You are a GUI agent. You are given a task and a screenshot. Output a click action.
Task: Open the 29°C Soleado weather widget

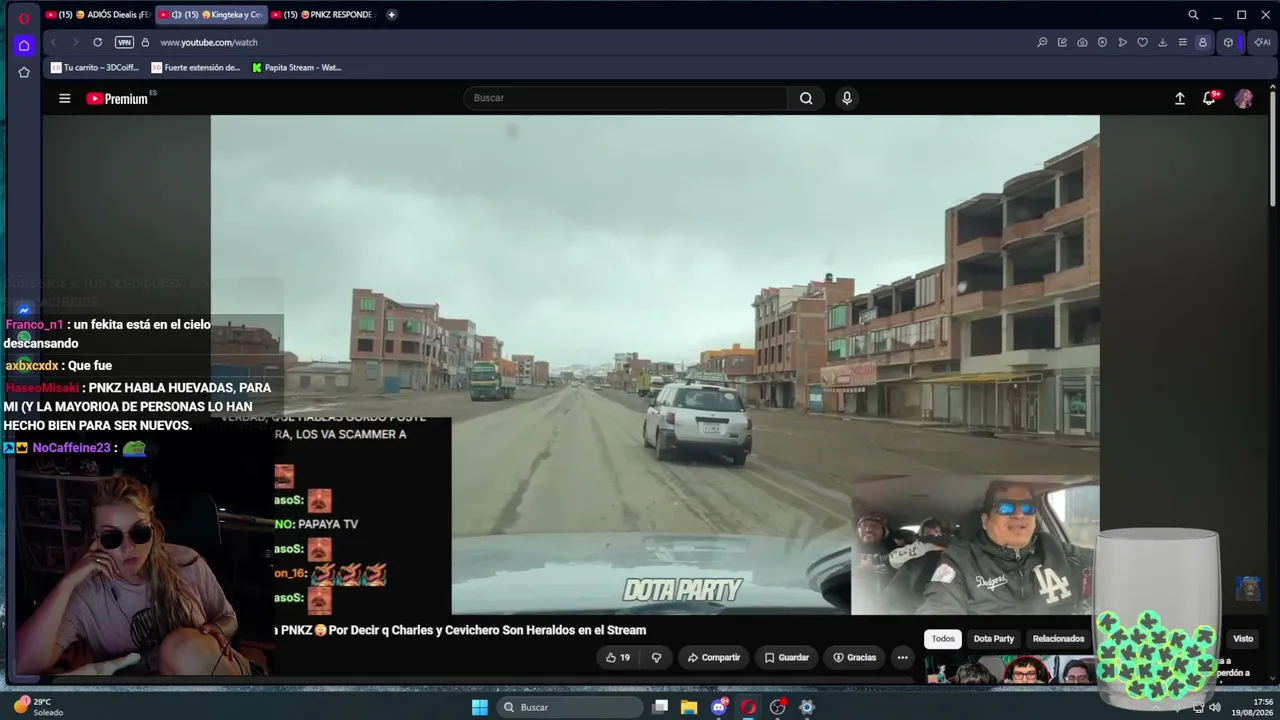[40, 707]
